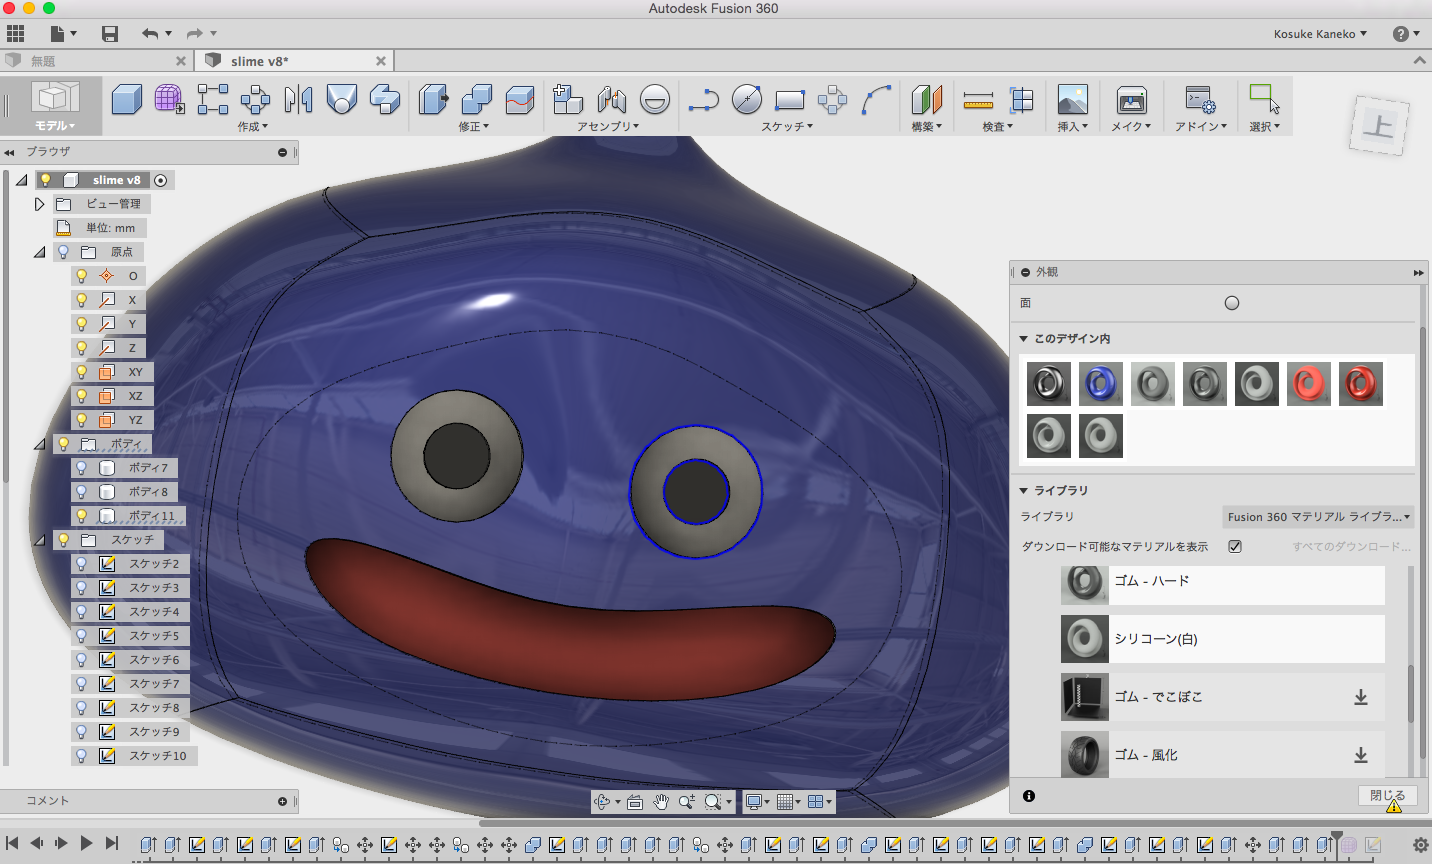Image resolution: width=1432 pixels, height=864 pixels.
Task: Expand the ビュー管理 folder
Action: (39, 204)
